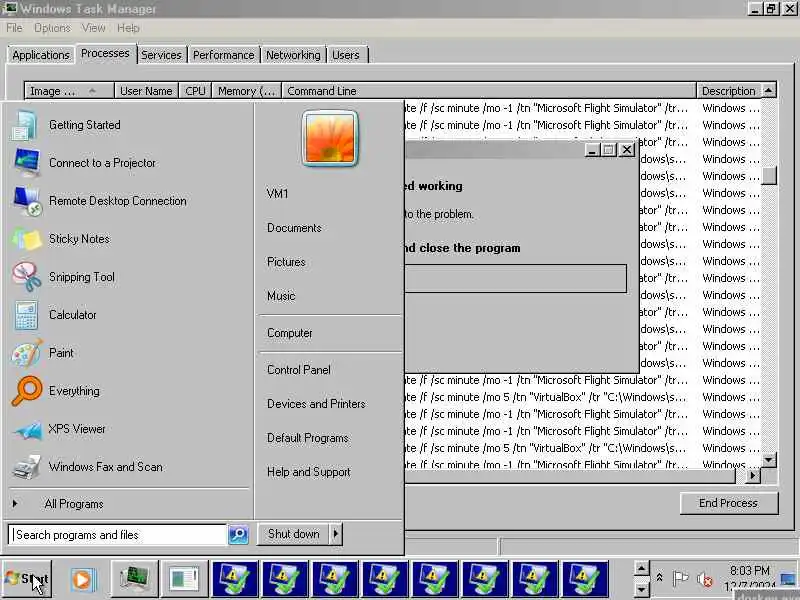Open Task Manager Options menu

pos(52,28)
